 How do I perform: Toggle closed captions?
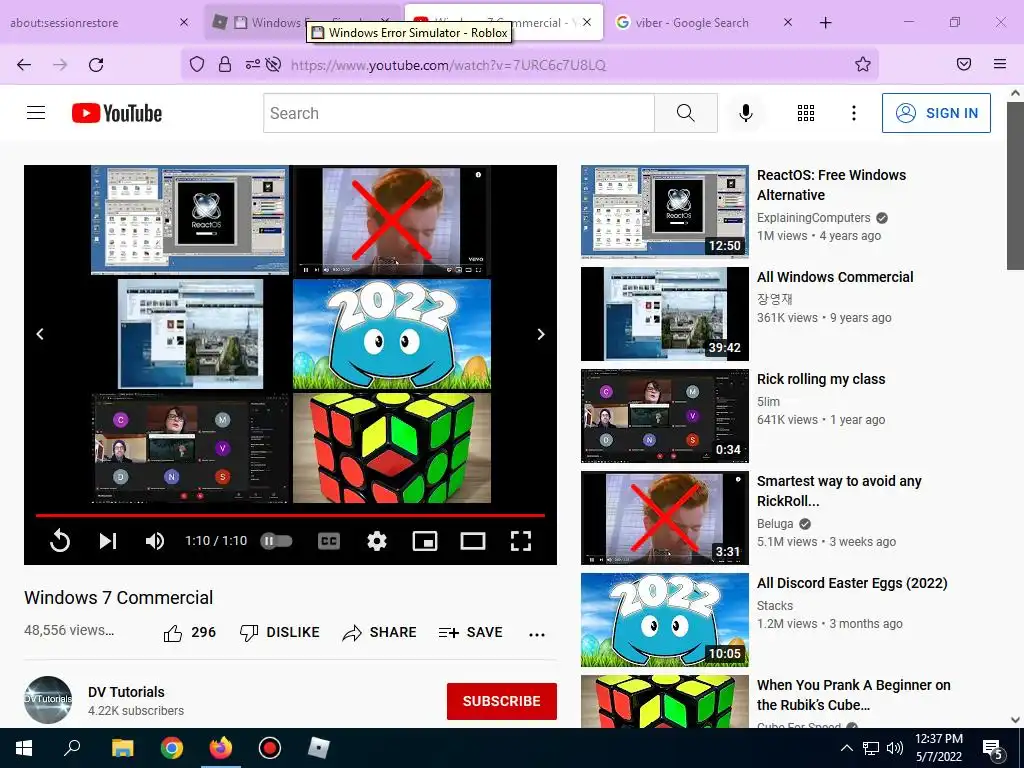(x=328, y=541)
